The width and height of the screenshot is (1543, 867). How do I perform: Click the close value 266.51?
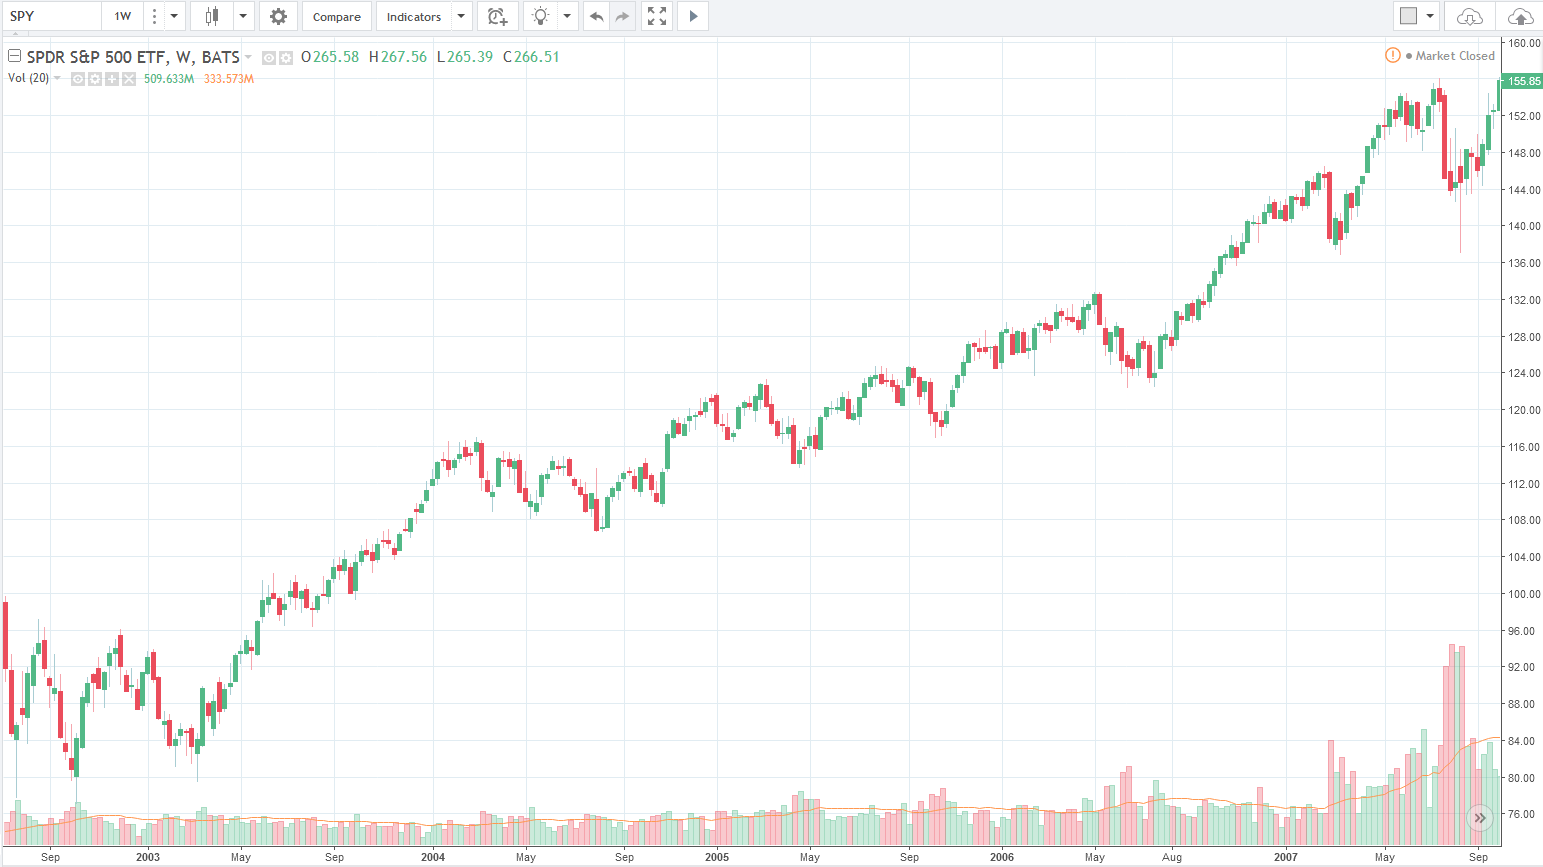(x=537, y=57)
